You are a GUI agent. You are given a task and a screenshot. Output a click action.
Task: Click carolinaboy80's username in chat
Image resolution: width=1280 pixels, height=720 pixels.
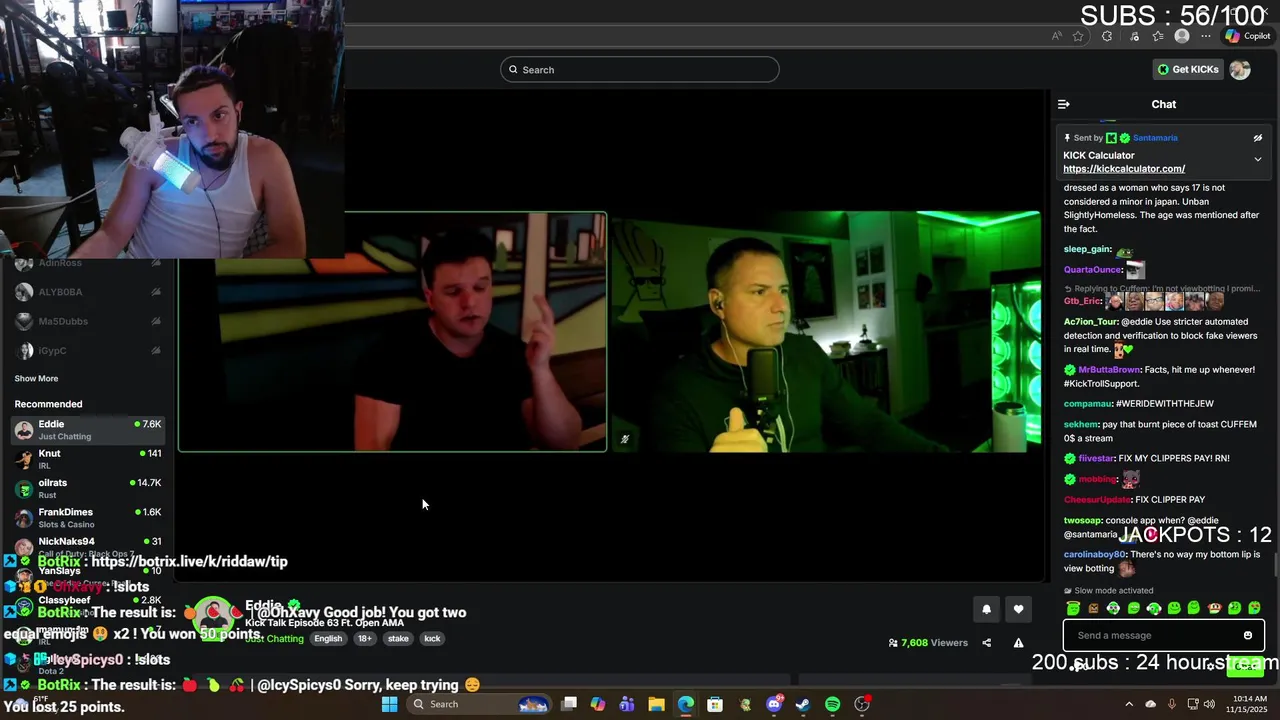tap(1094, 555)
